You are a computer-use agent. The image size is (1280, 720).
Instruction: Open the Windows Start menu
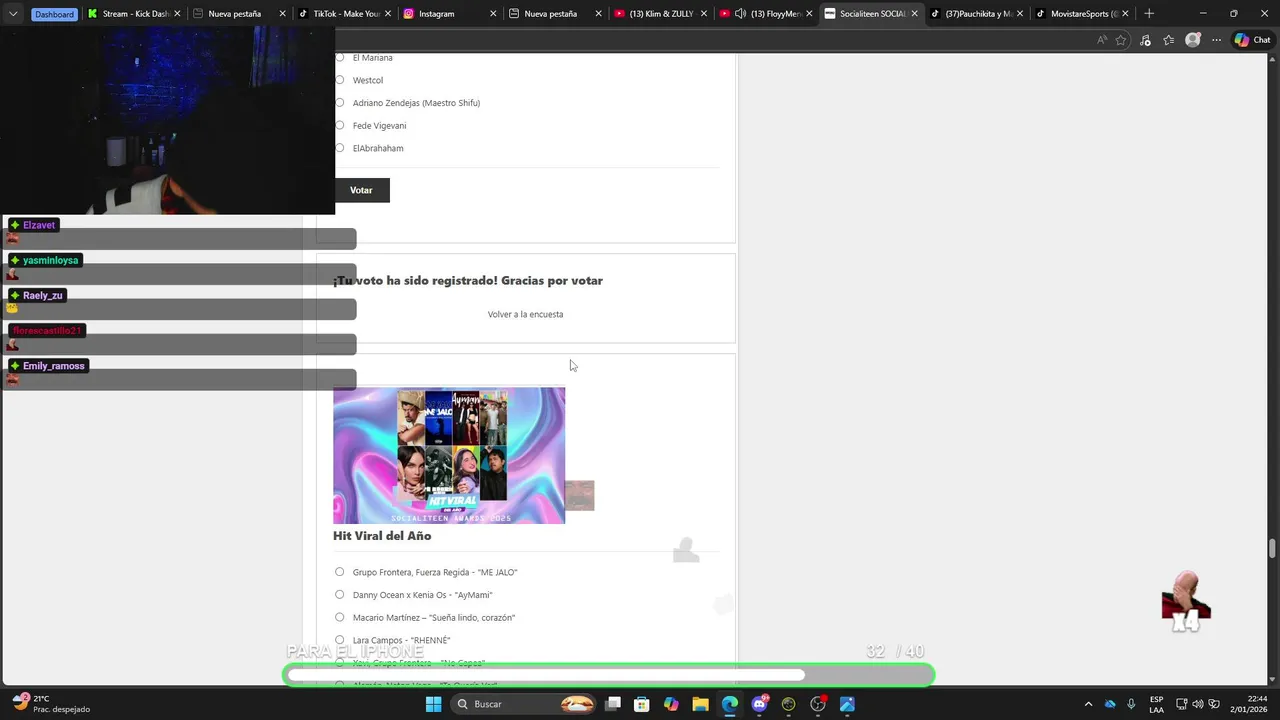pos(433,704)
